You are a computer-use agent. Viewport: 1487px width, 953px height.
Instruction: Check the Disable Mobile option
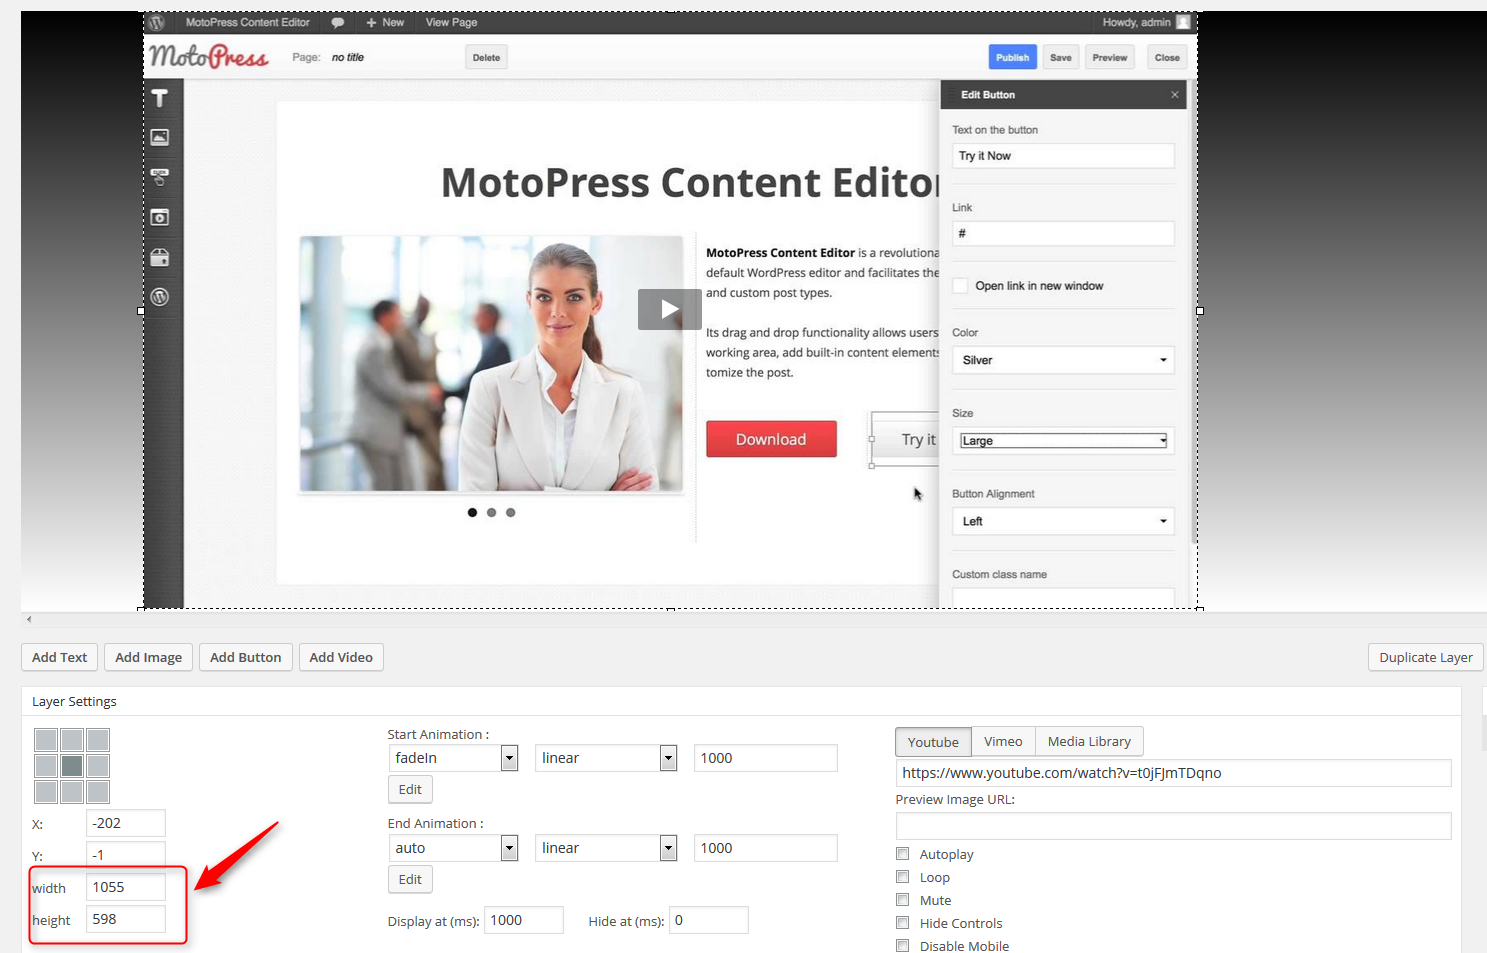903,946
